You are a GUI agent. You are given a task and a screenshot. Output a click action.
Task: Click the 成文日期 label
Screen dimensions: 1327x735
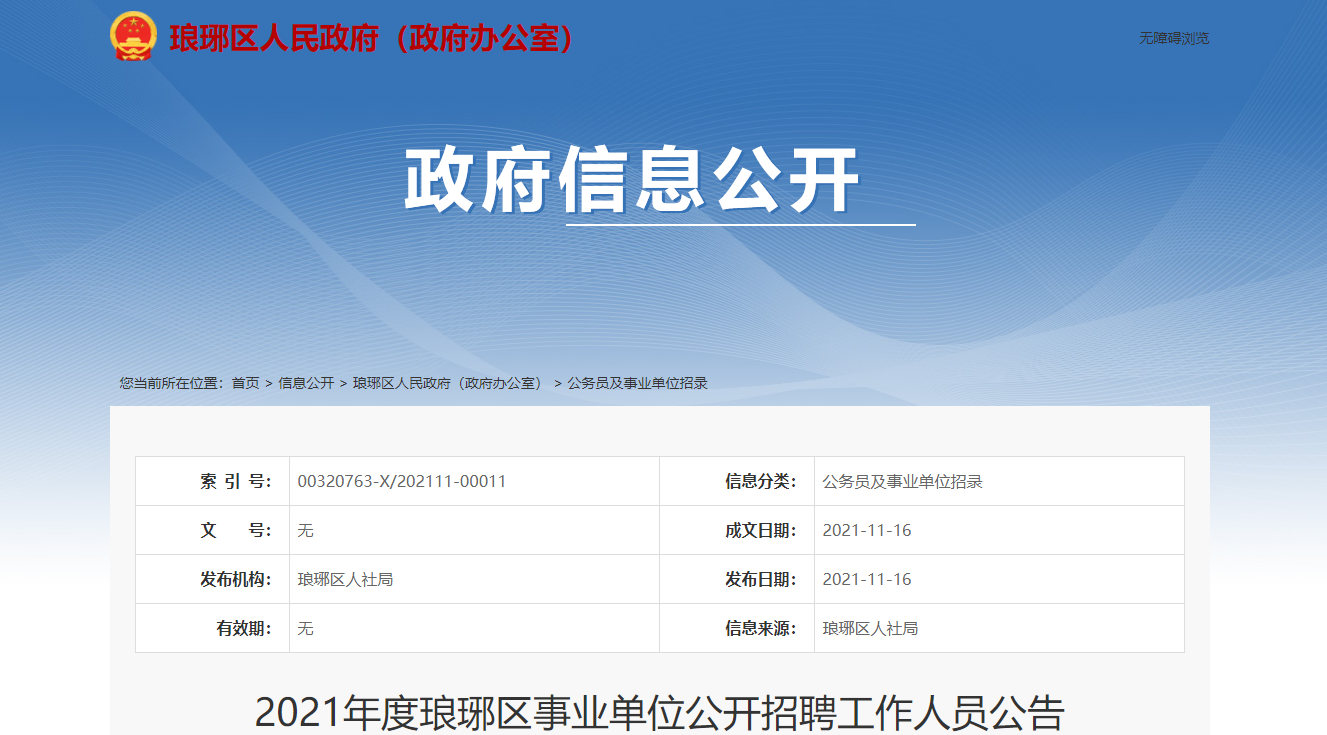click(x=761, y=530)
